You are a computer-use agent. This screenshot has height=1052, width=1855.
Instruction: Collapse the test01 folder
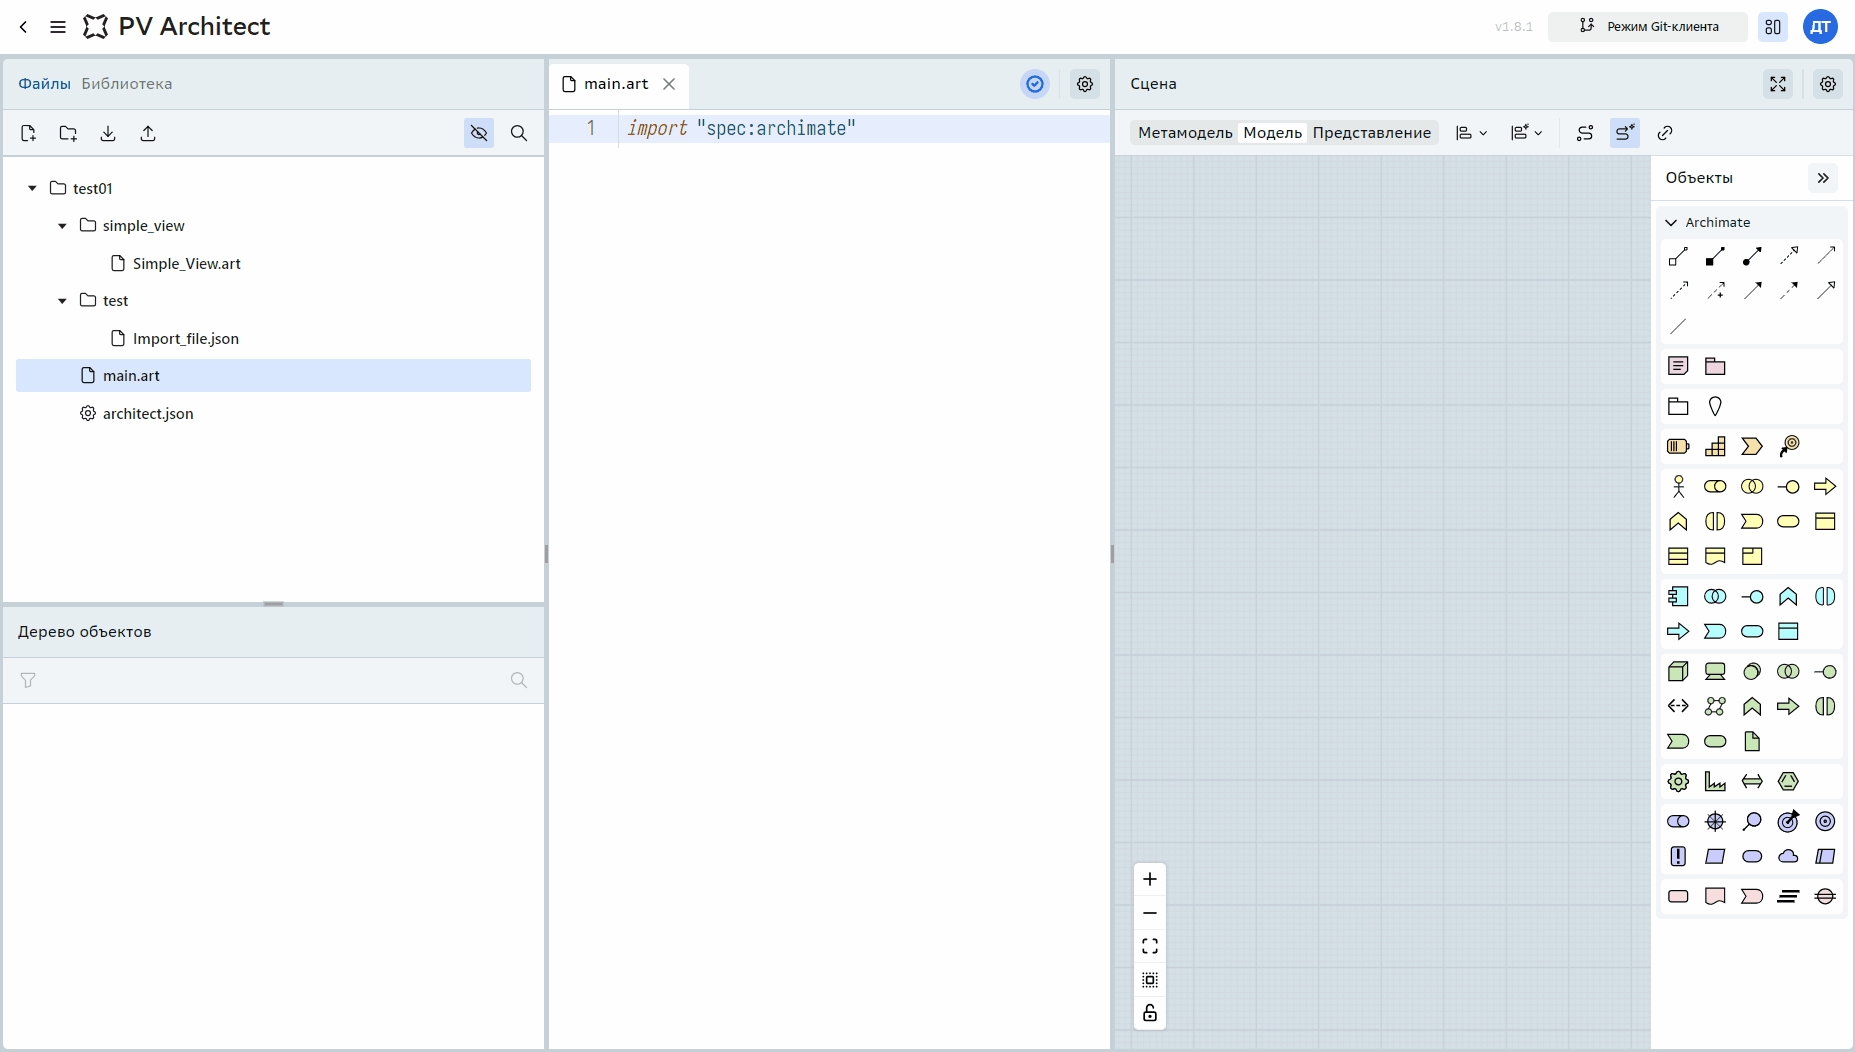point(32,188)
